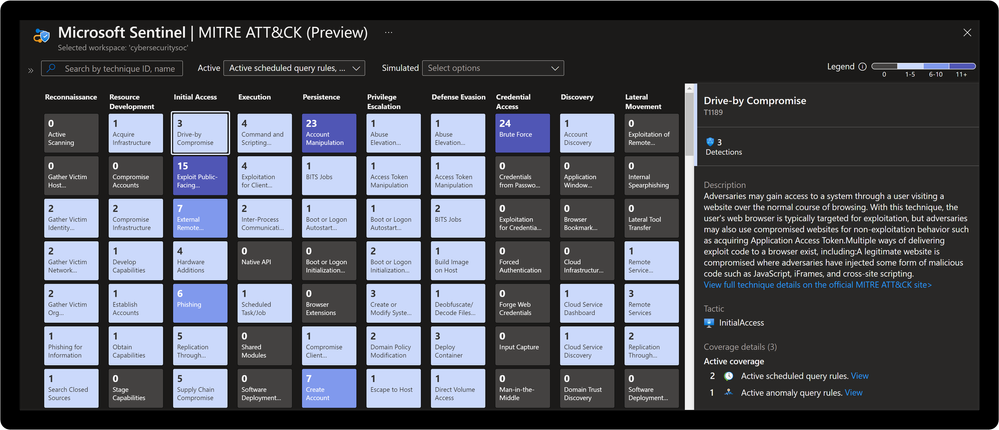Select the Internal Spearphishing tile
999x430 pixels.
tap(652, 175)
